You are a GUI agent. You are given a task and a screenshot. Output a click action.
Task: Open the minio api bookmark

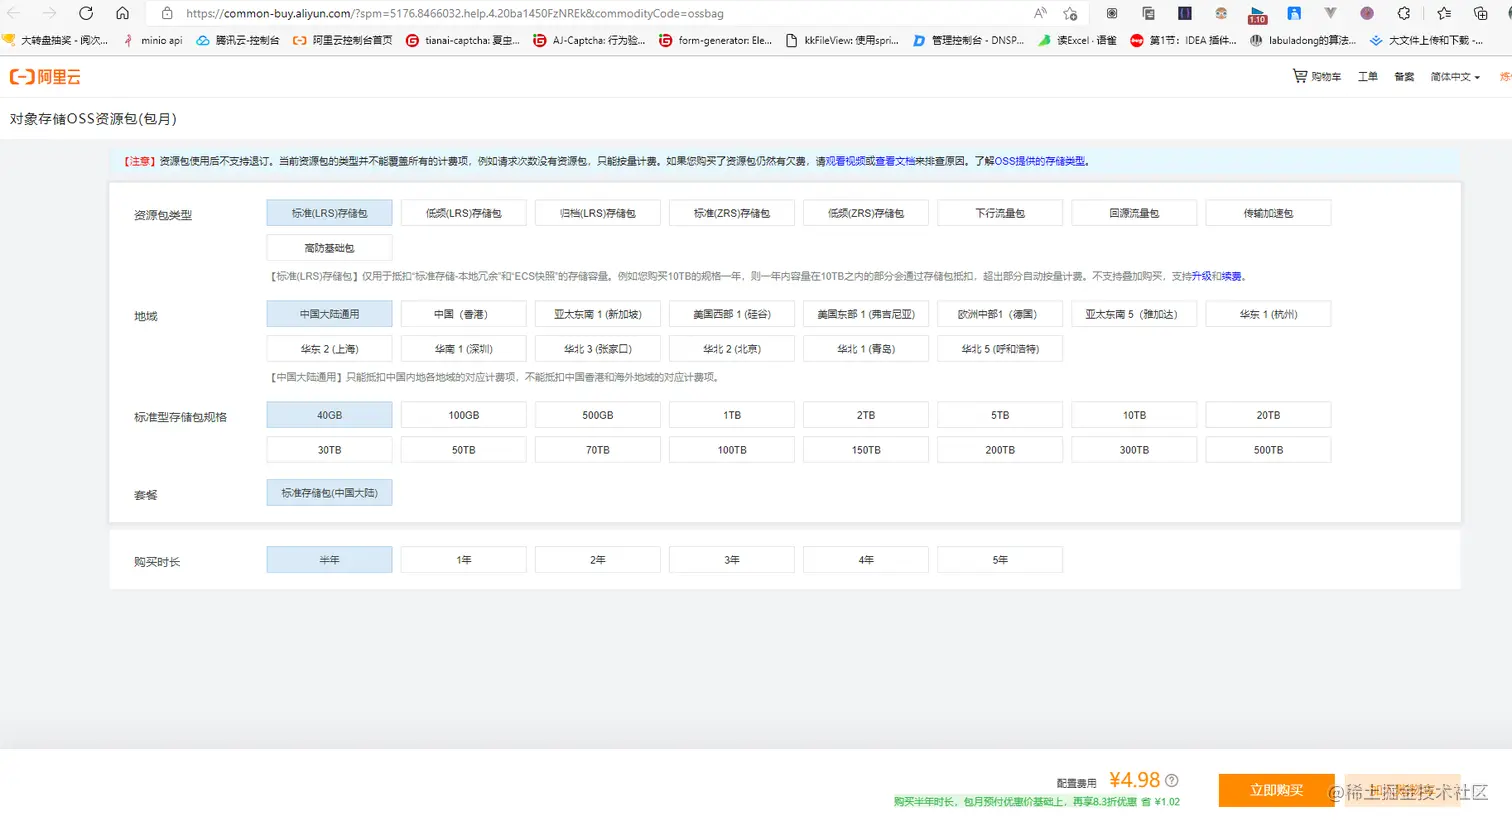click(x=152, y=40)
